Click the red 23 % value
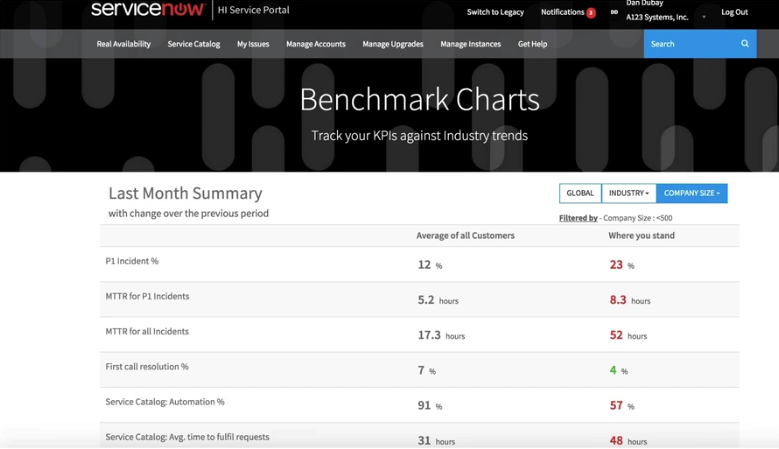The image size is (779, 449). tap(622, 265)
